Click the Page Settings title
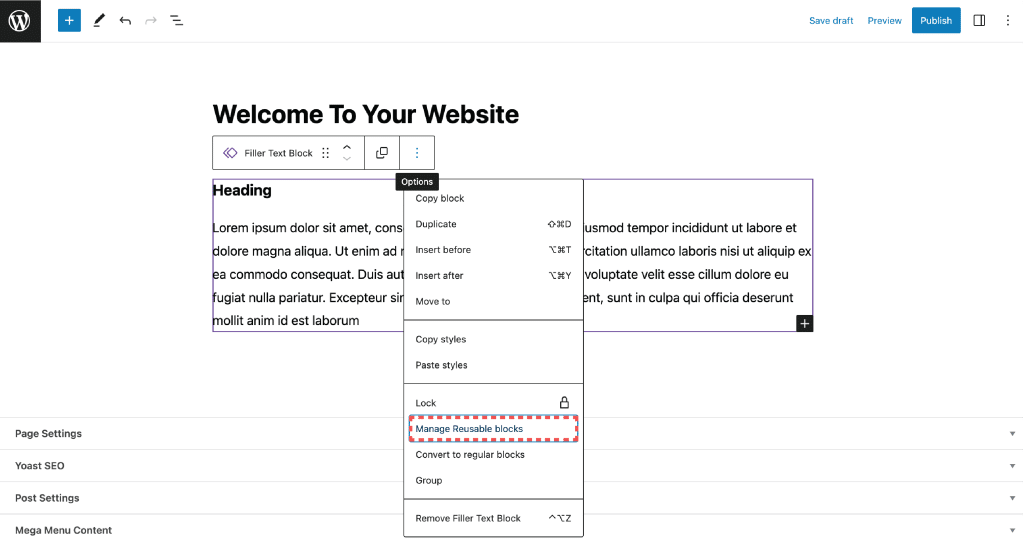Viewport: 1024px width, 545px height. click(x=48, y=433)
